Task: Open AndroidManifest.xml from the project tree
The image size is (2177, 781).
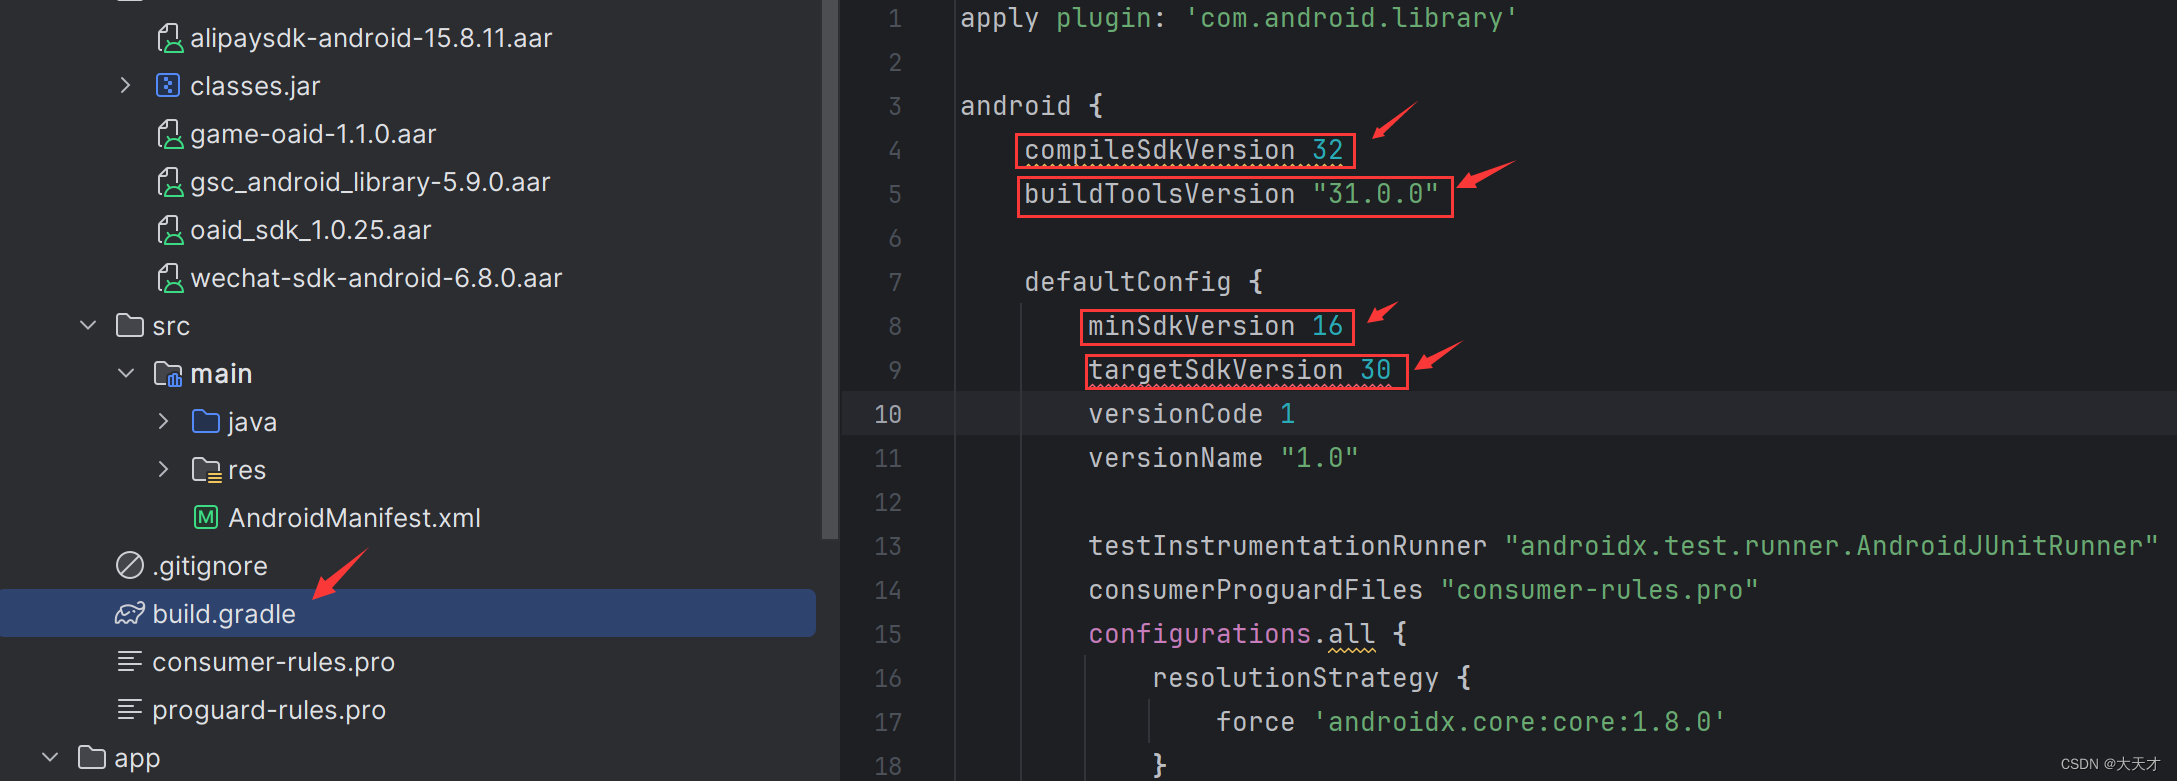Action: click(354, 518)
